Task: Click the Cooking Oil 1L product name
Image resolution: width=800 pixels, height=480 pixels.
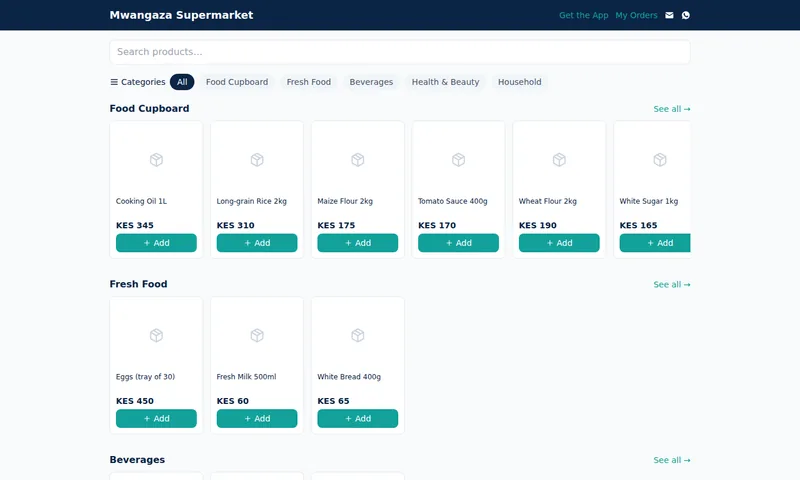Action: 141,201
